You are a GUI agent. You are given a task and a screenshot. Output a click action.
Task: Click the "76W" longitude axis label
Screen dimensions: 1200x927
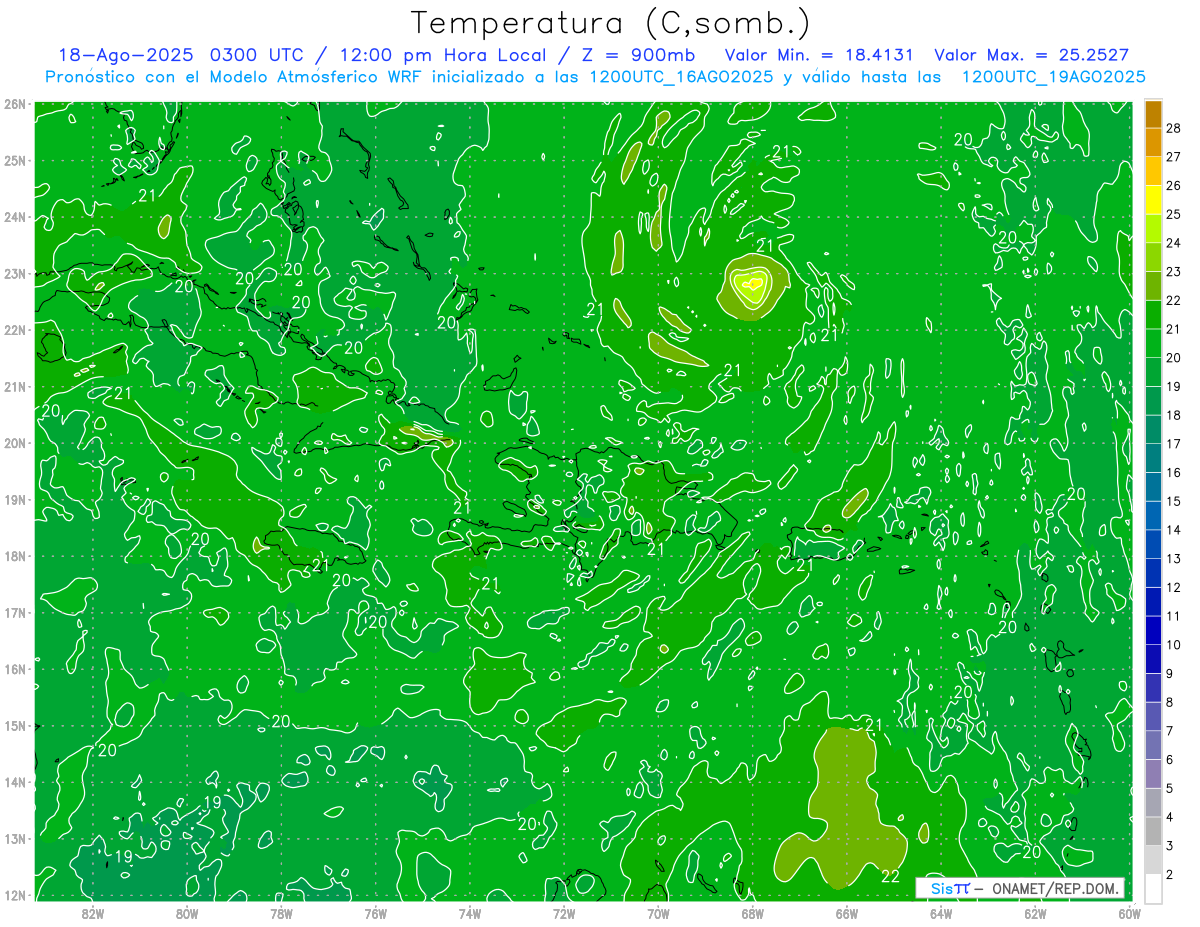pos(375,913)
